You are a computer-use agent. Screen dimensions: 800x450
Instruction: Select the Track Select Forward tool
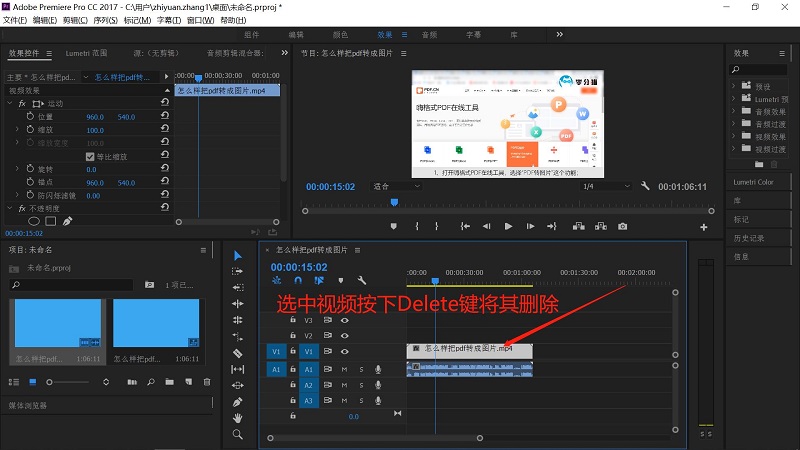(238, 271)
